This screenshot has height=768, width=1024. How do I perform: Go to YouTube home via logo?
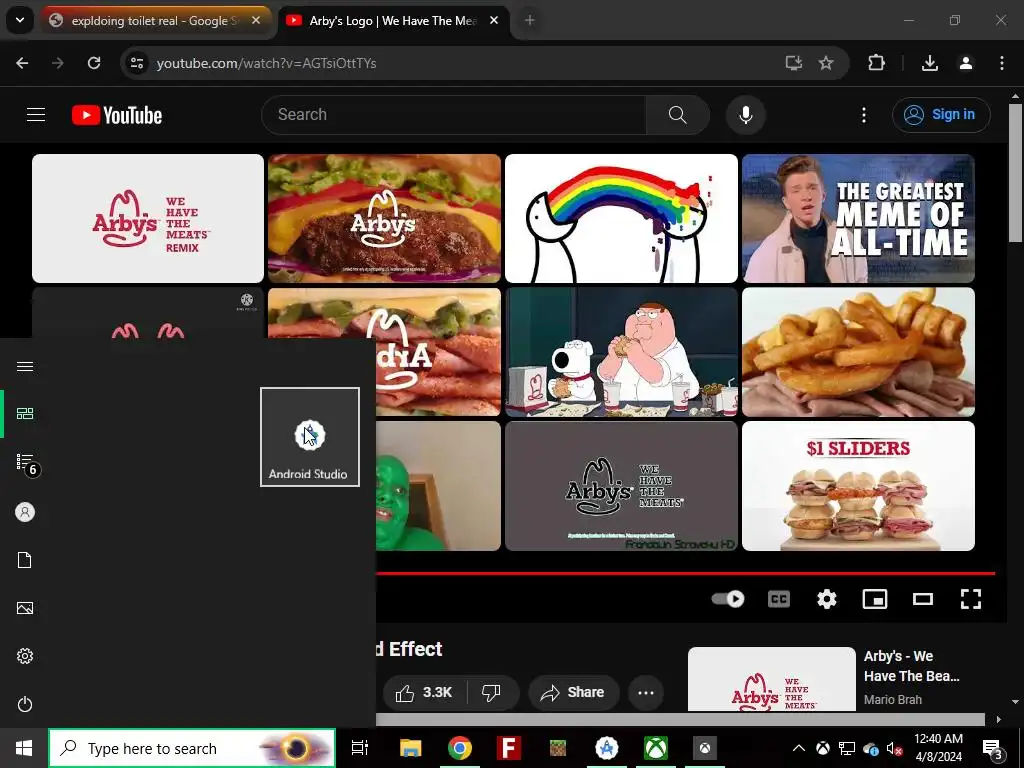click(117, 115)
